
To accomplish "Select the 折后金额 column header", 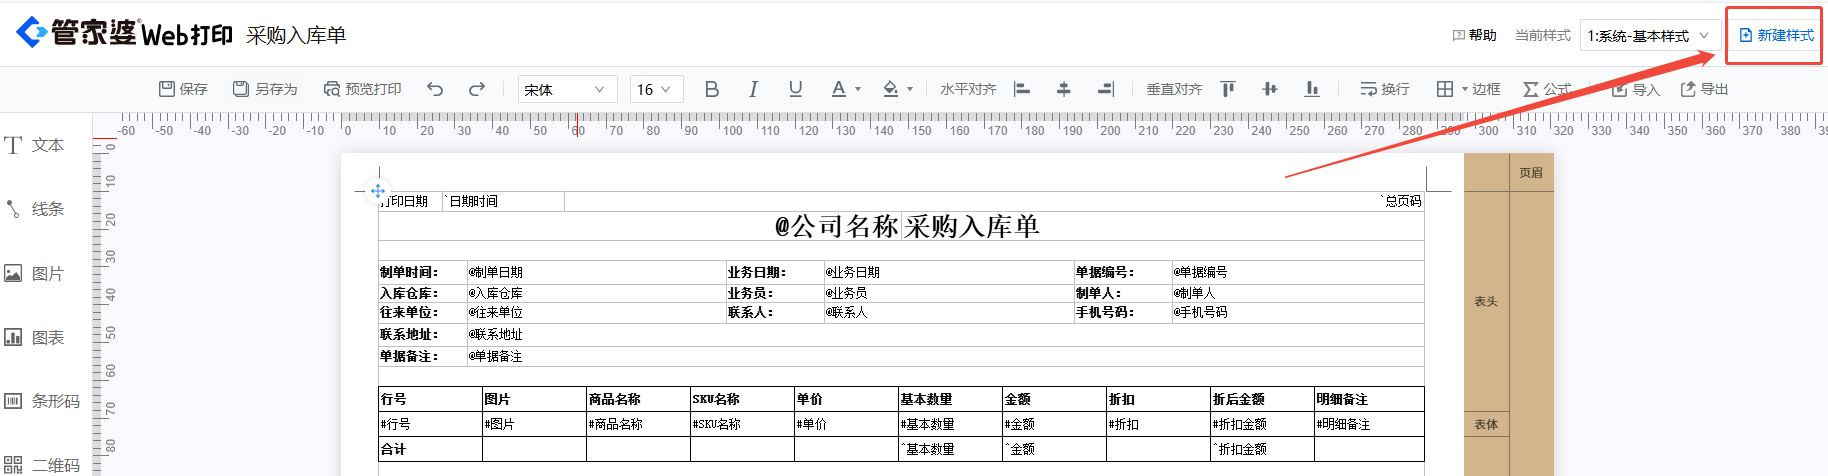I will (x=1262, y=399).
